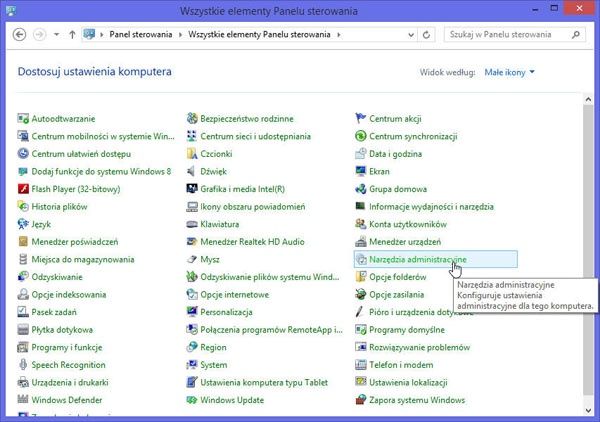Click the Mysz mouse icon

[192, 259]
